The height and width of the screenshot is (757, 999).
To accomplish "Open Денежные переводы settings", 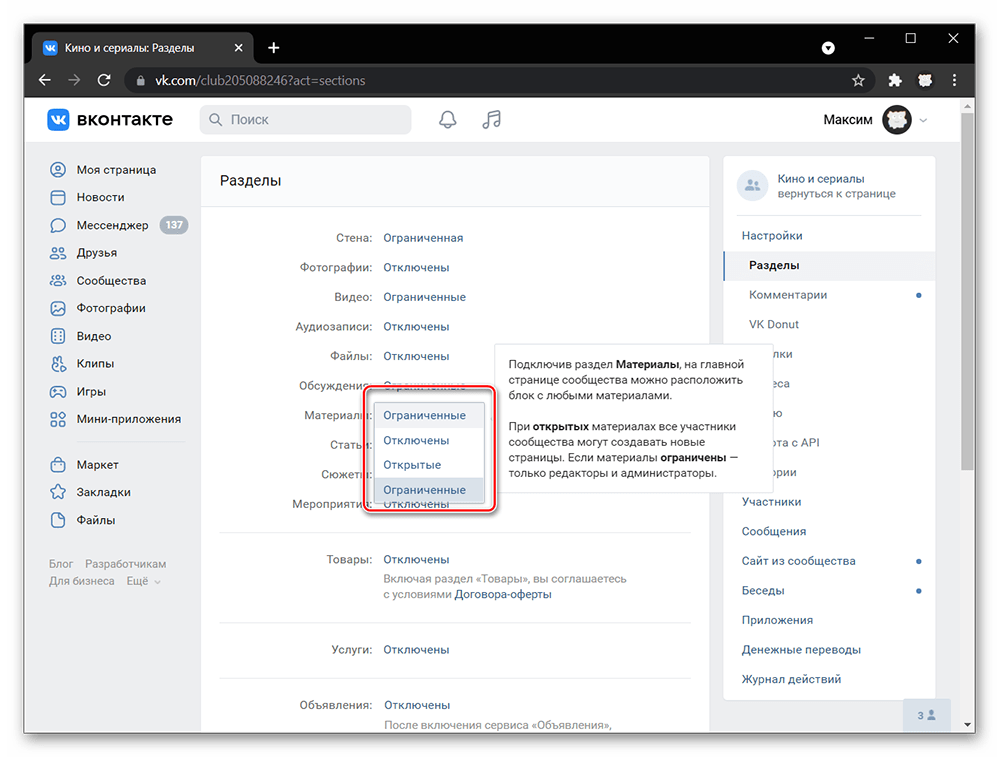I will coord(801,650).
